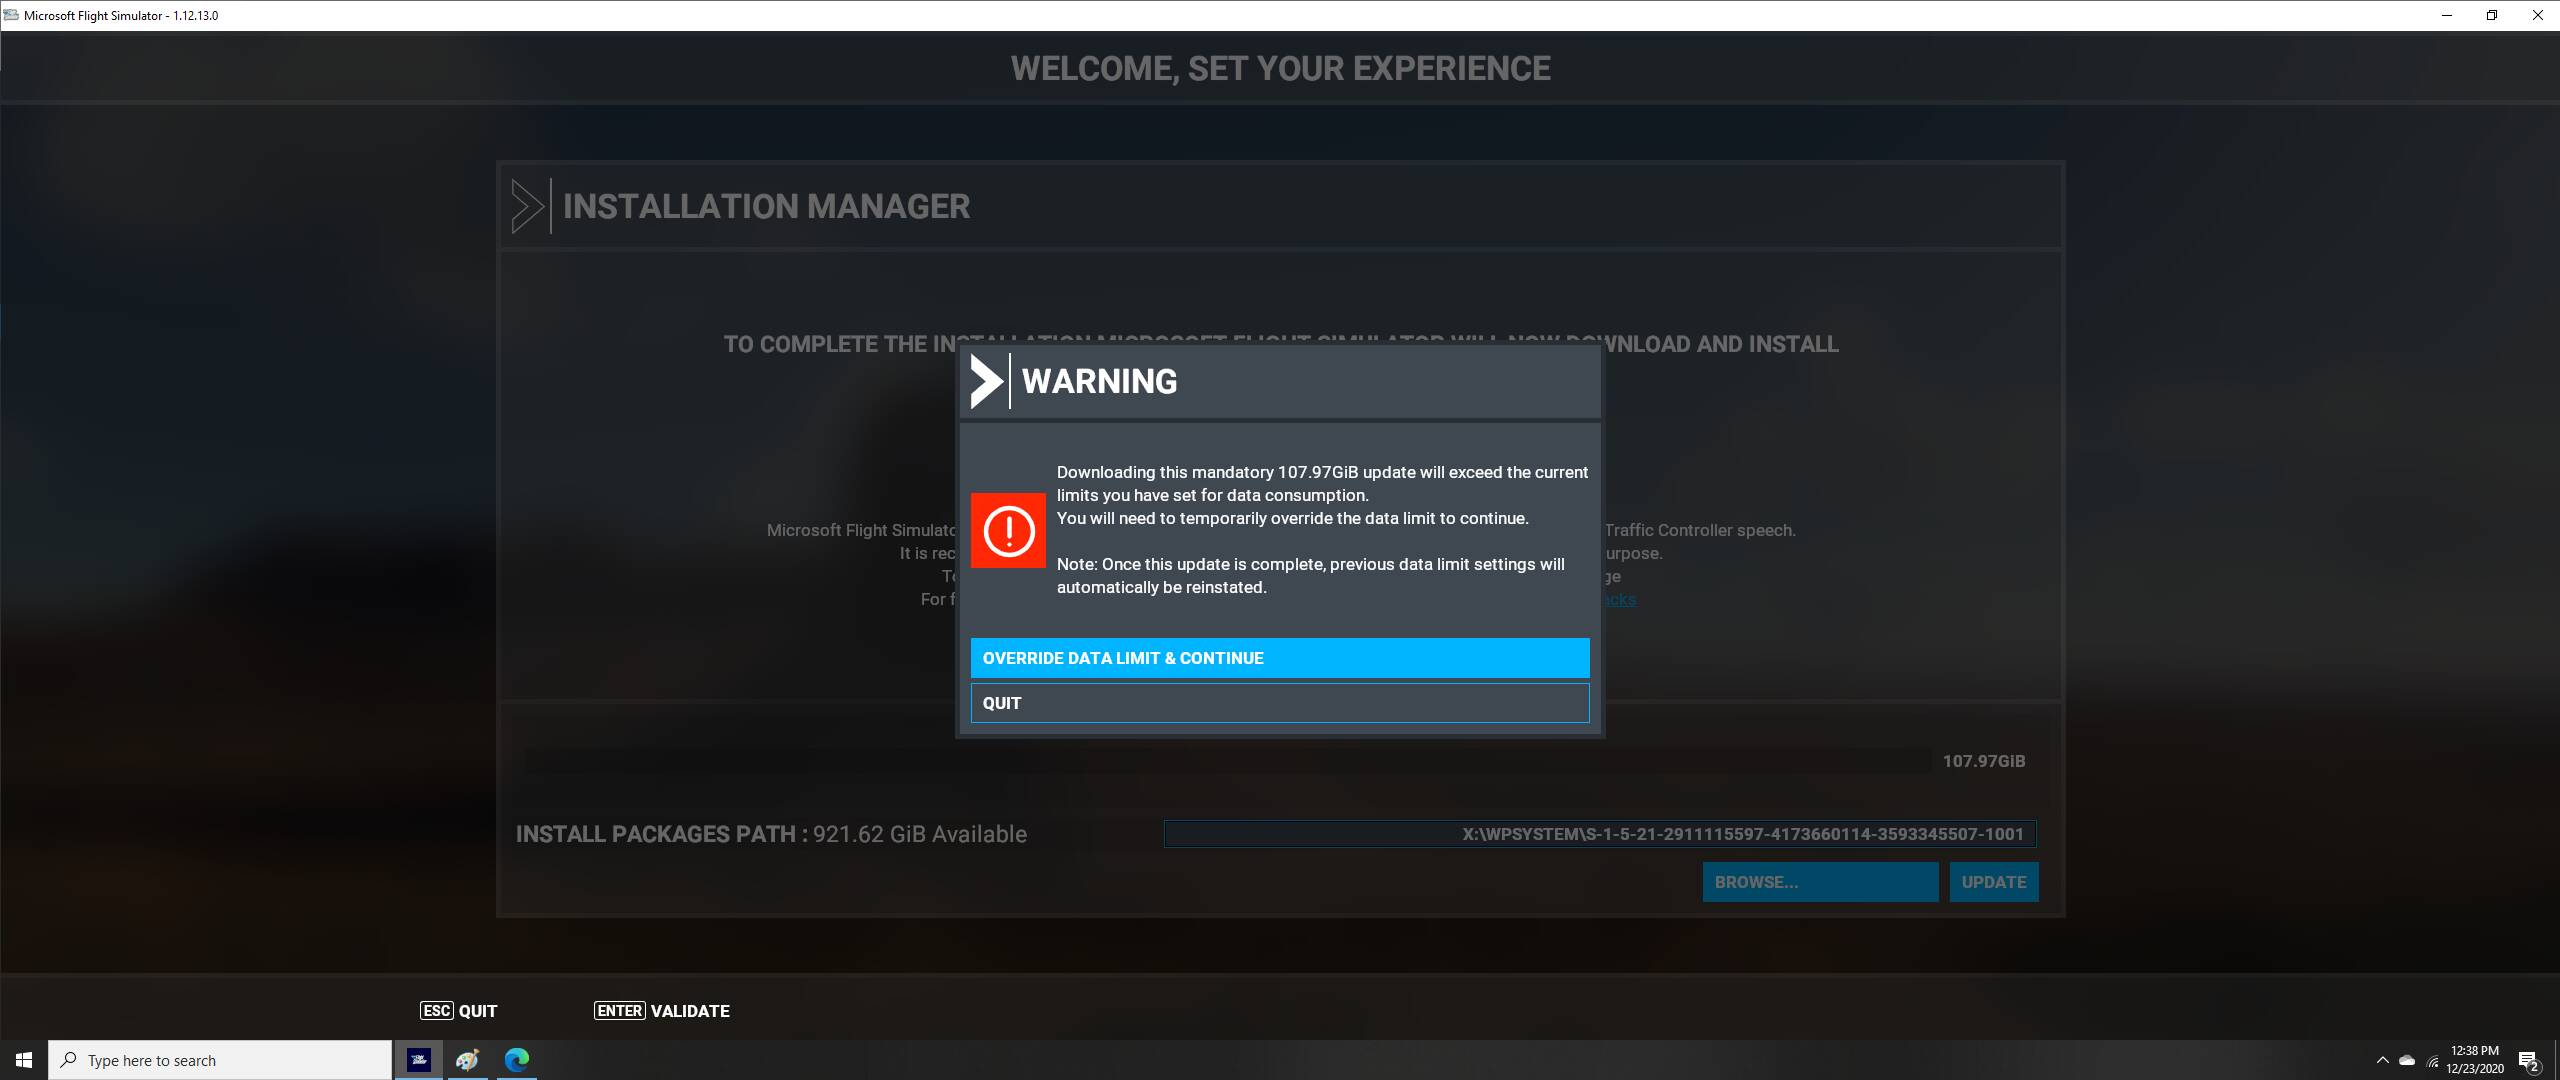The image size is (2560, 1080).
Task: Minimize the Flight Simulator window
Action: pos(2447,15)
